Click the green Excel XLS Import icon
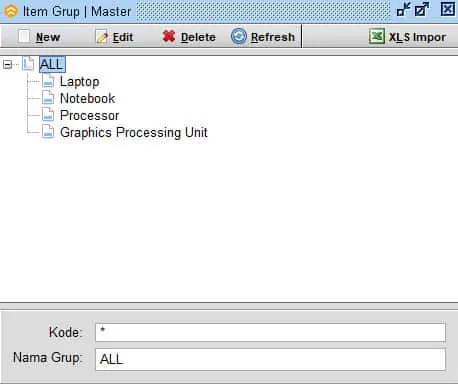 click(377, 36)
